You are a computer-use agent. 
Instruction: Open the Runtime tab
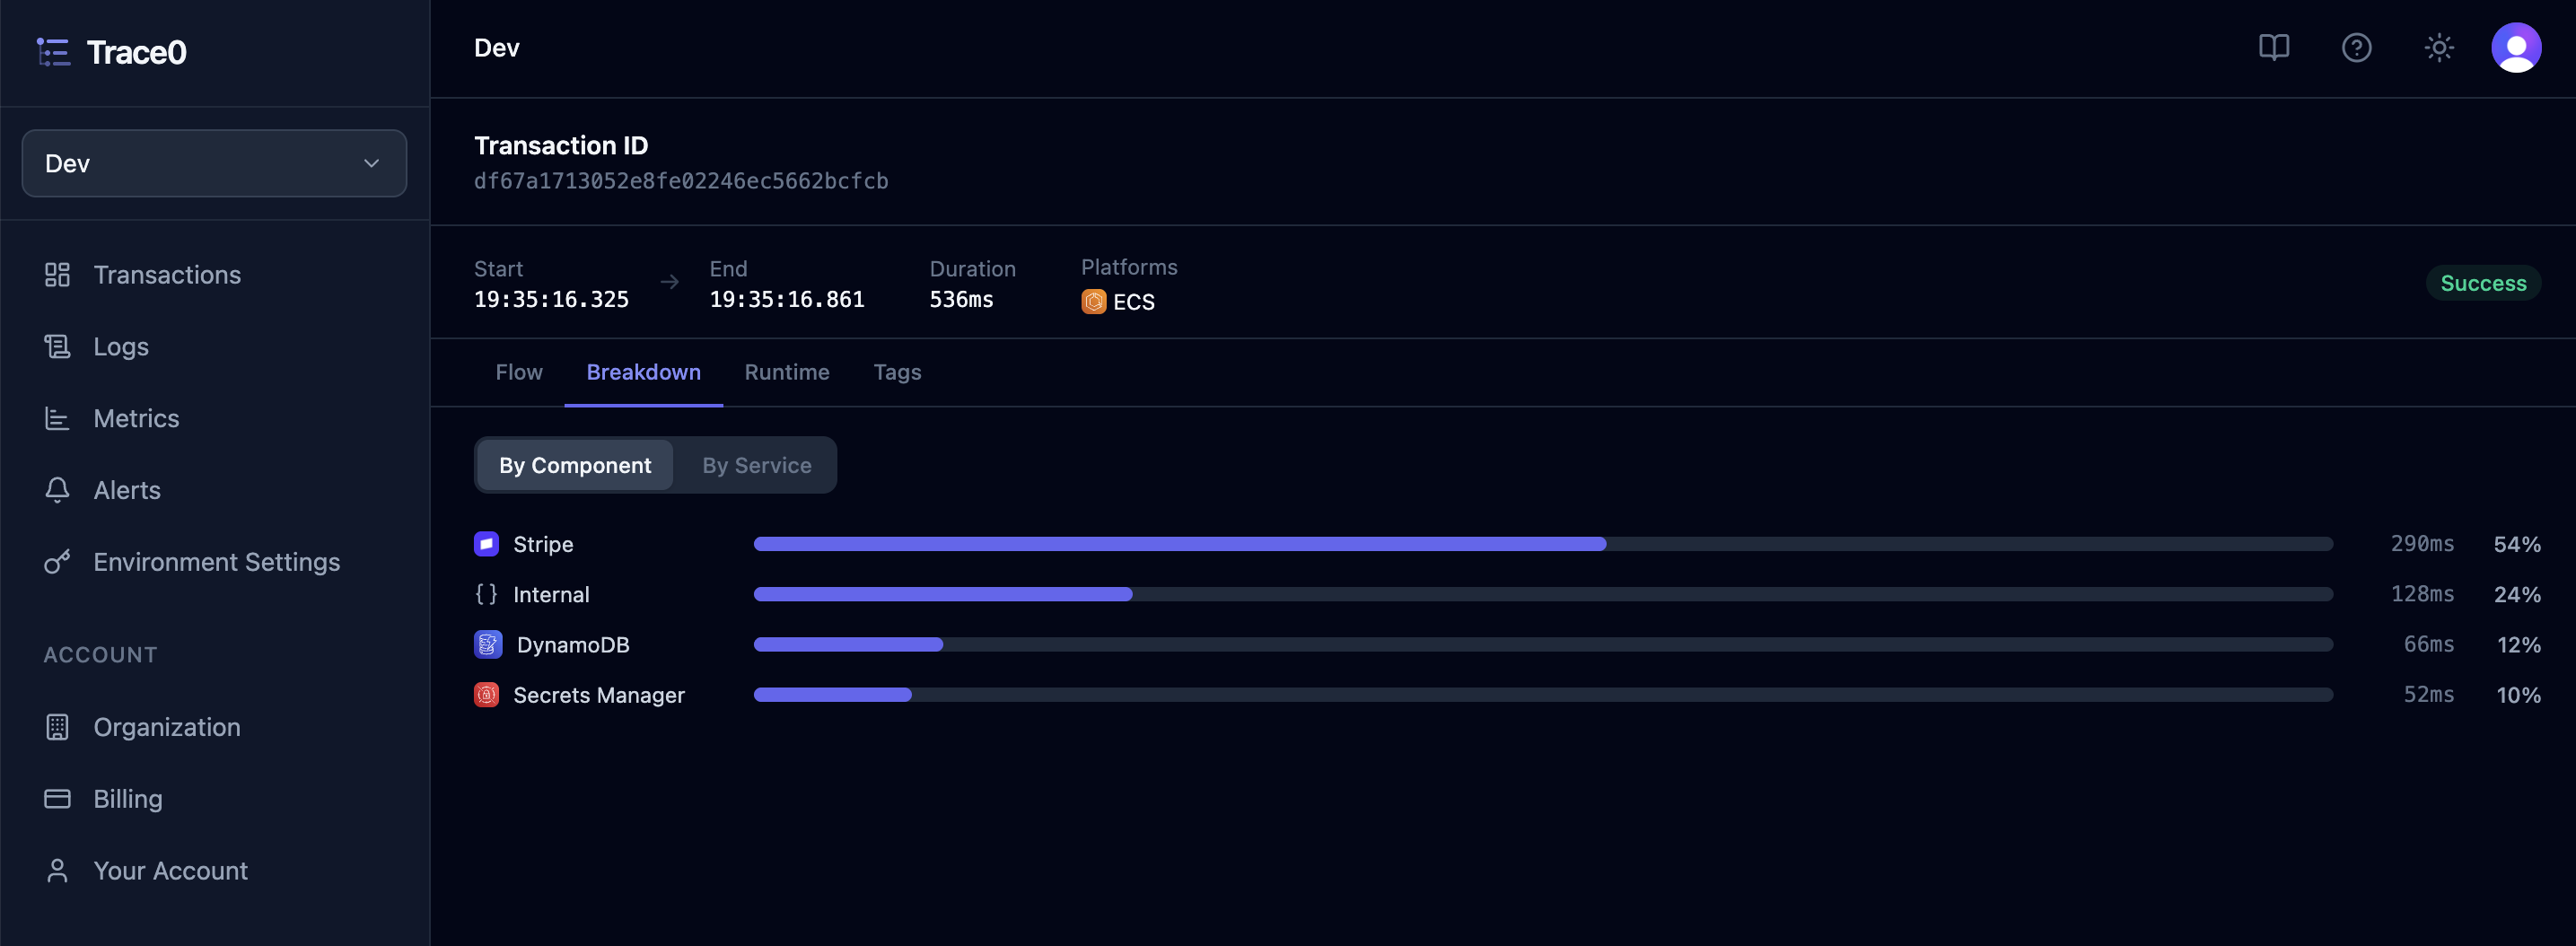point(787,372)
